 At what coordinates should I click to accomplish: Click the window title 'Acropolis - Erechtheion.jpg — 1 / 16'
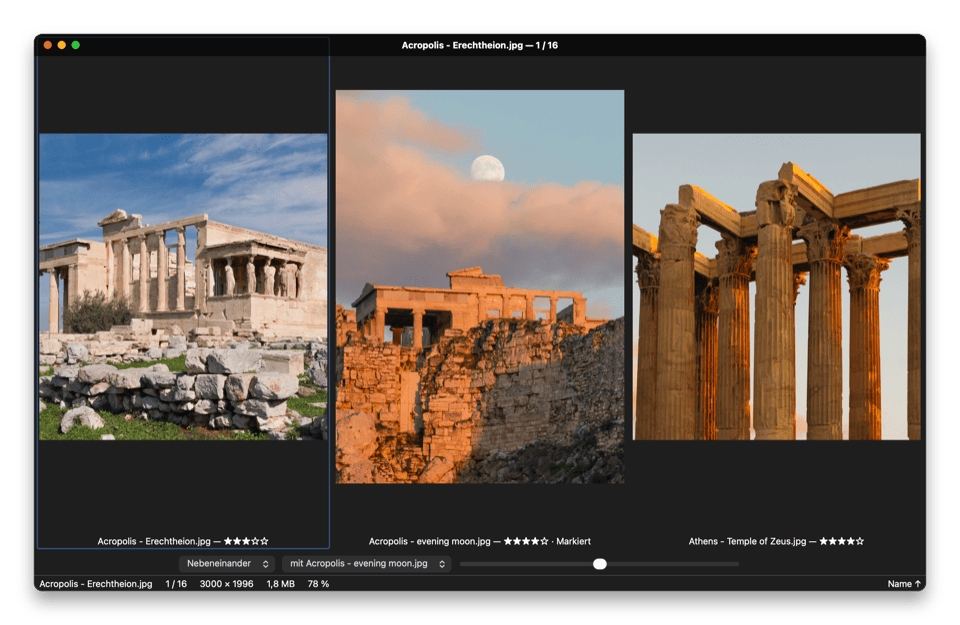point(479,45)
